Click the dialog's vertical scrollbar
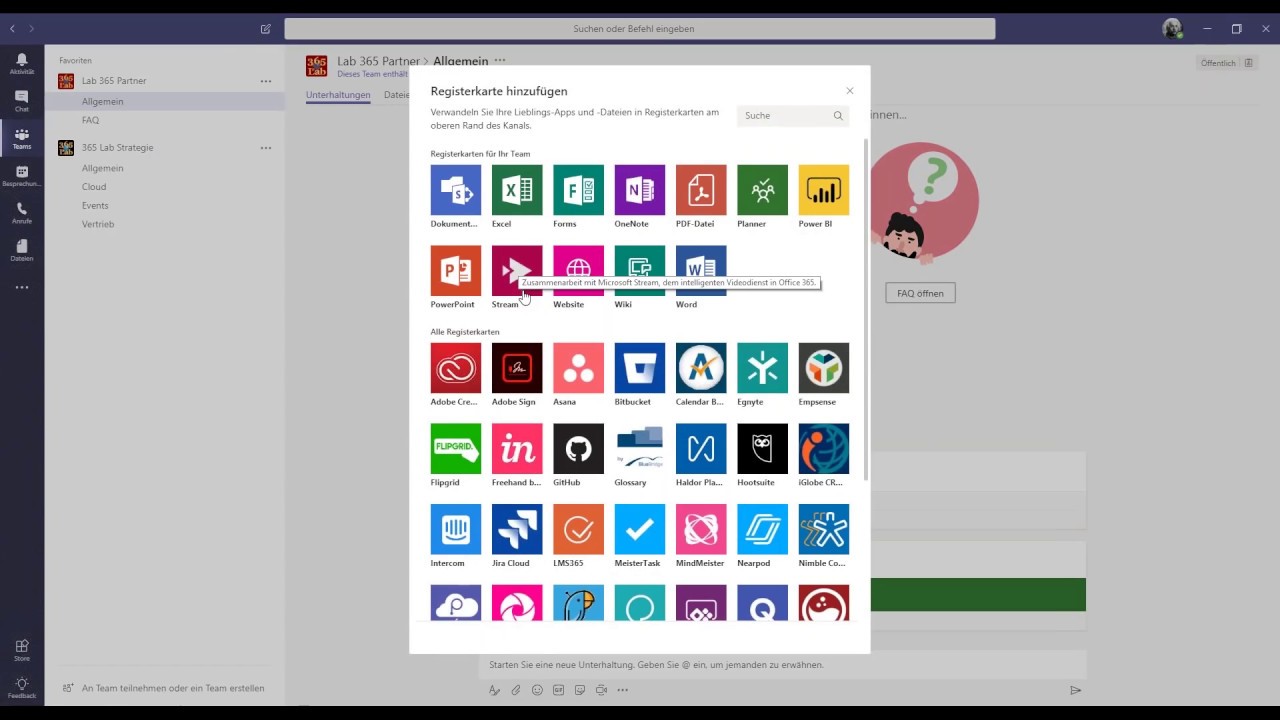This screenshot has height=720, width=1280. (x=866, y=310)
